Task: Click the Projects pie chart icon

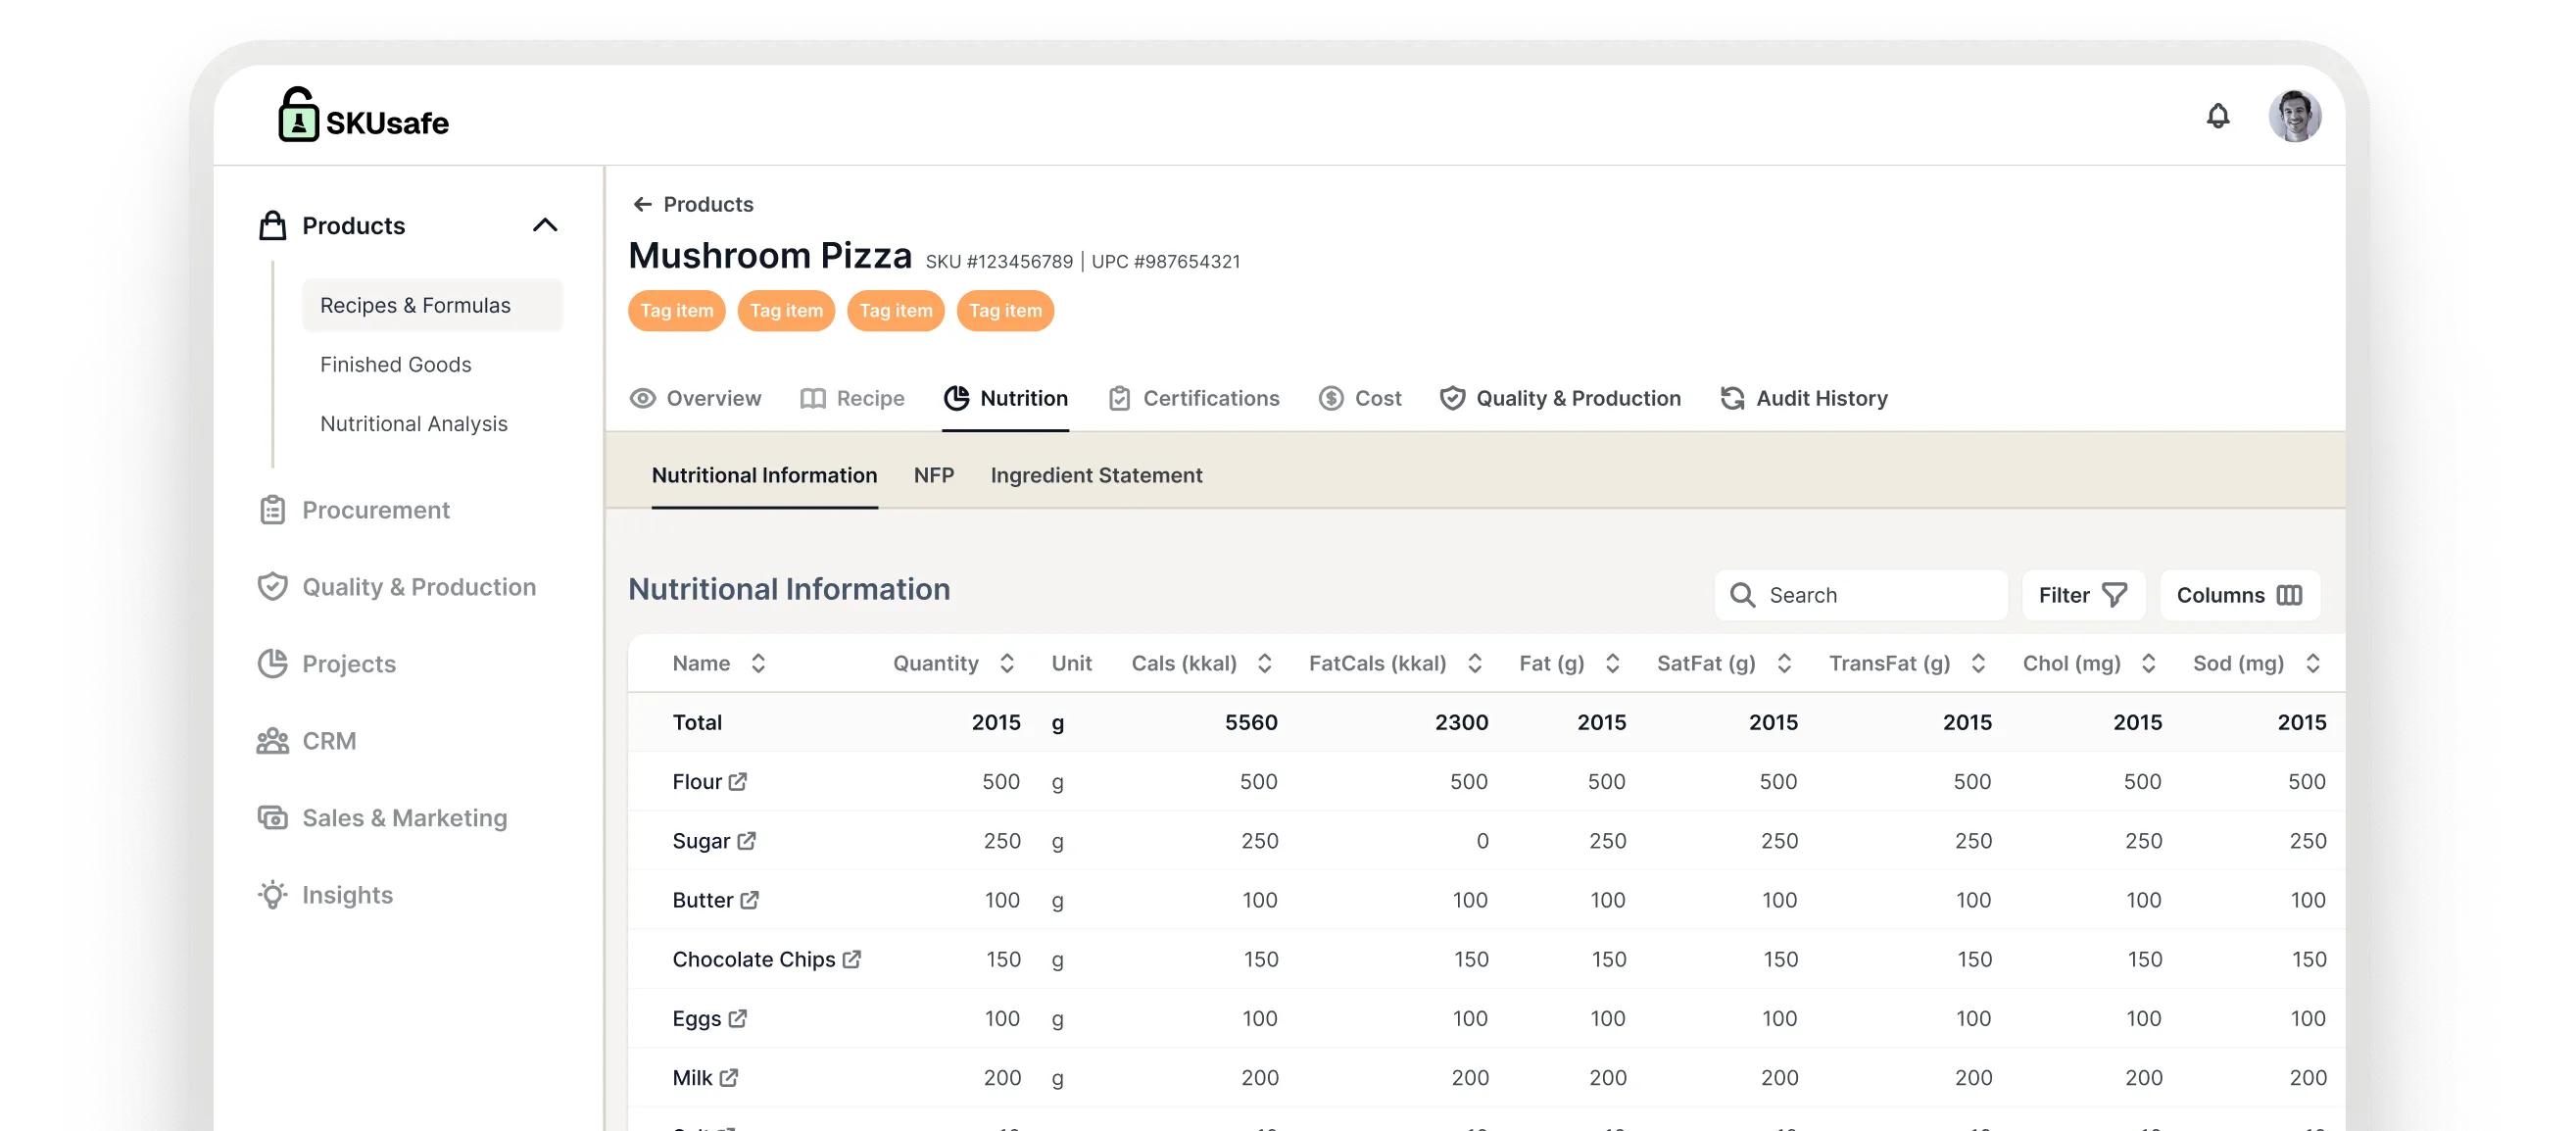Action: (x=272, y=663)
